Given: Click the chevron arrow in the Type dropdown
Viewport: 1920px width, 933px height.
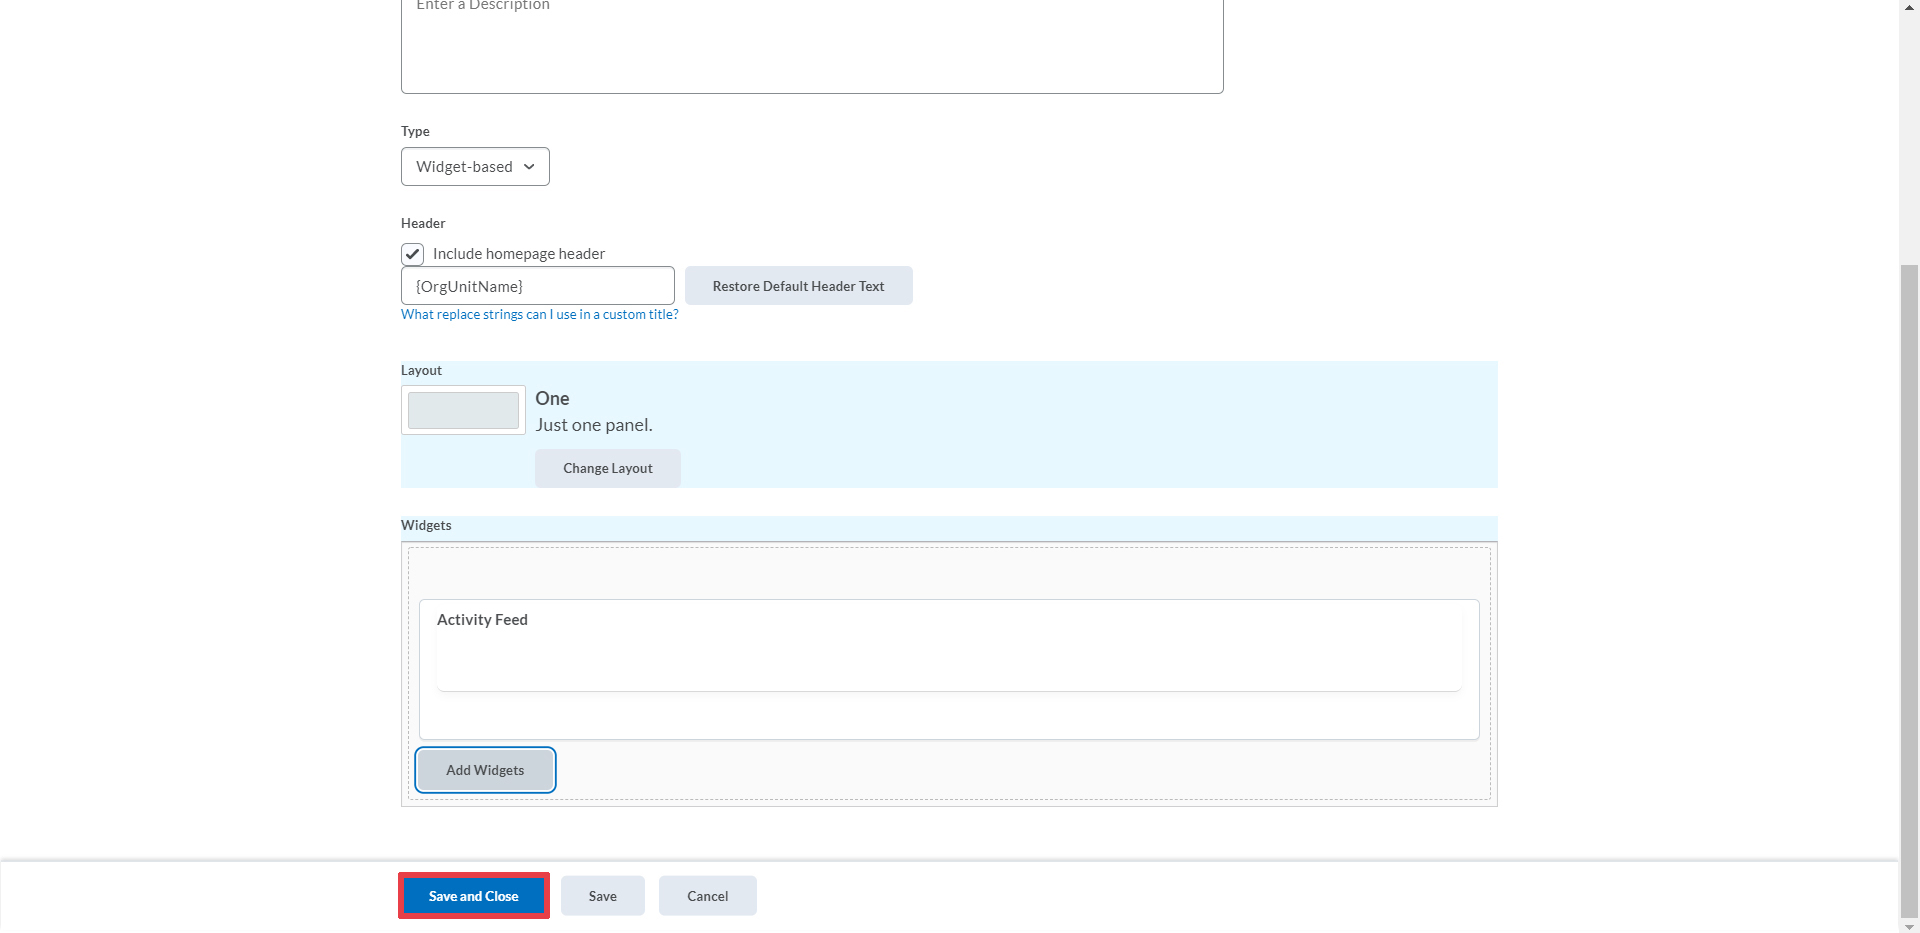Looking at the screenshot, I should pos(529,167).
